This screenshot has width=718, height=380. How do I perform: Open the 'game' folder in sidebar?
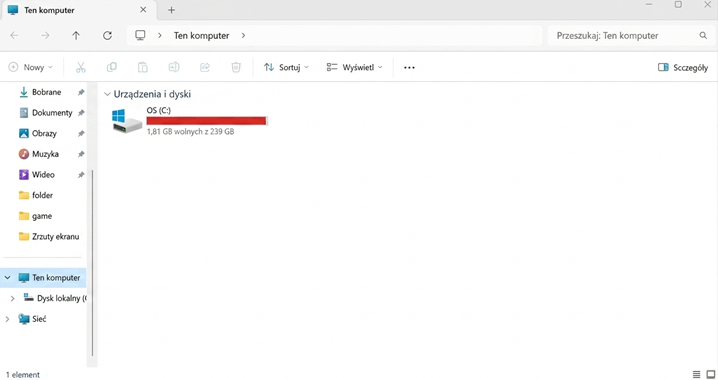coord(42,216)
